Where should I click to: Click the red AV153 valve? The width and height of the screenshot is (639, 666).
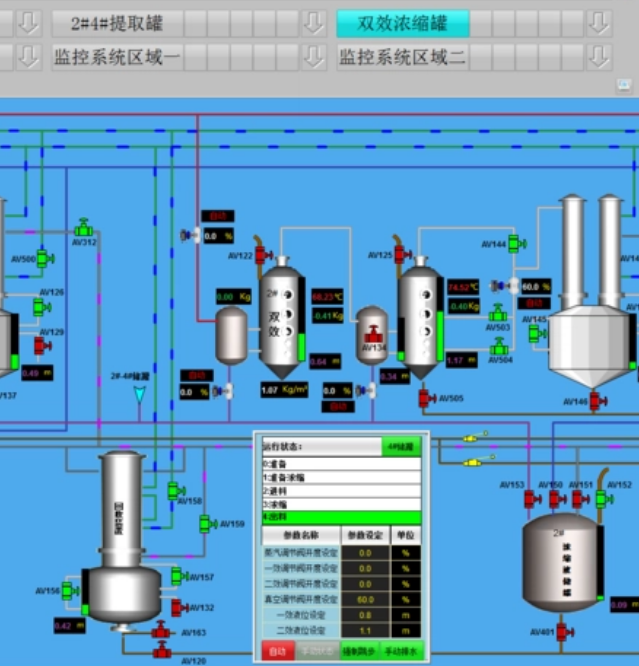[532, 499]
